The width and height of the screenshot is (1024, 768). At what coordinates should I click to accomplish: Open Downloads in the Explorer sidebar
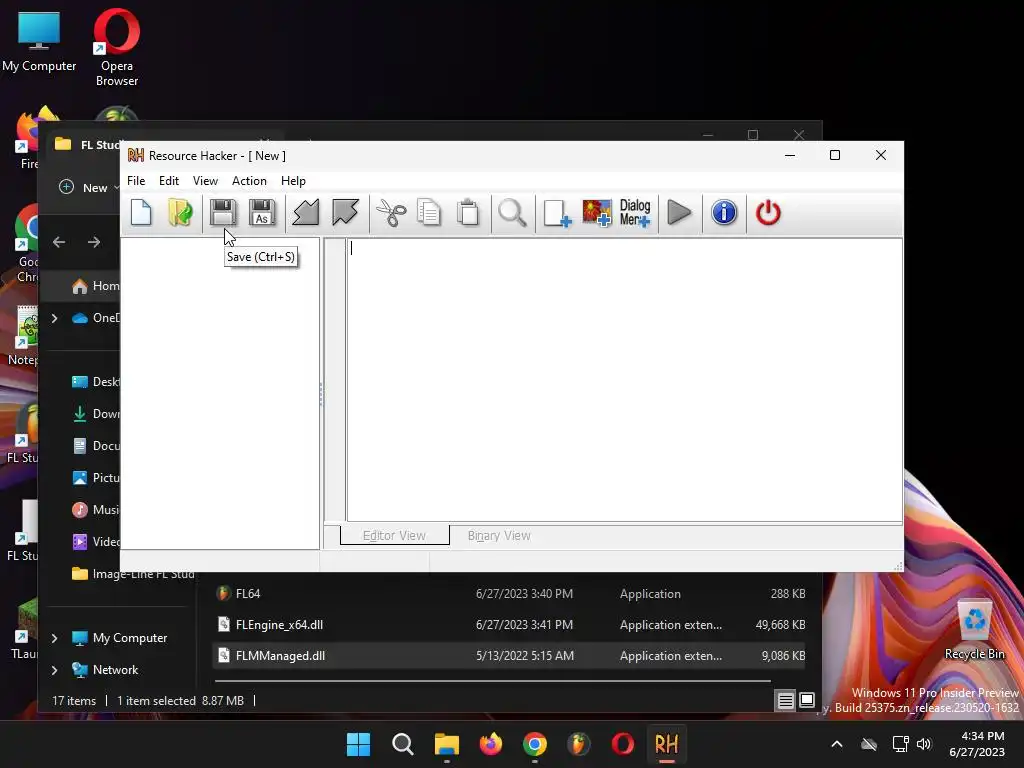pos(96,414)
